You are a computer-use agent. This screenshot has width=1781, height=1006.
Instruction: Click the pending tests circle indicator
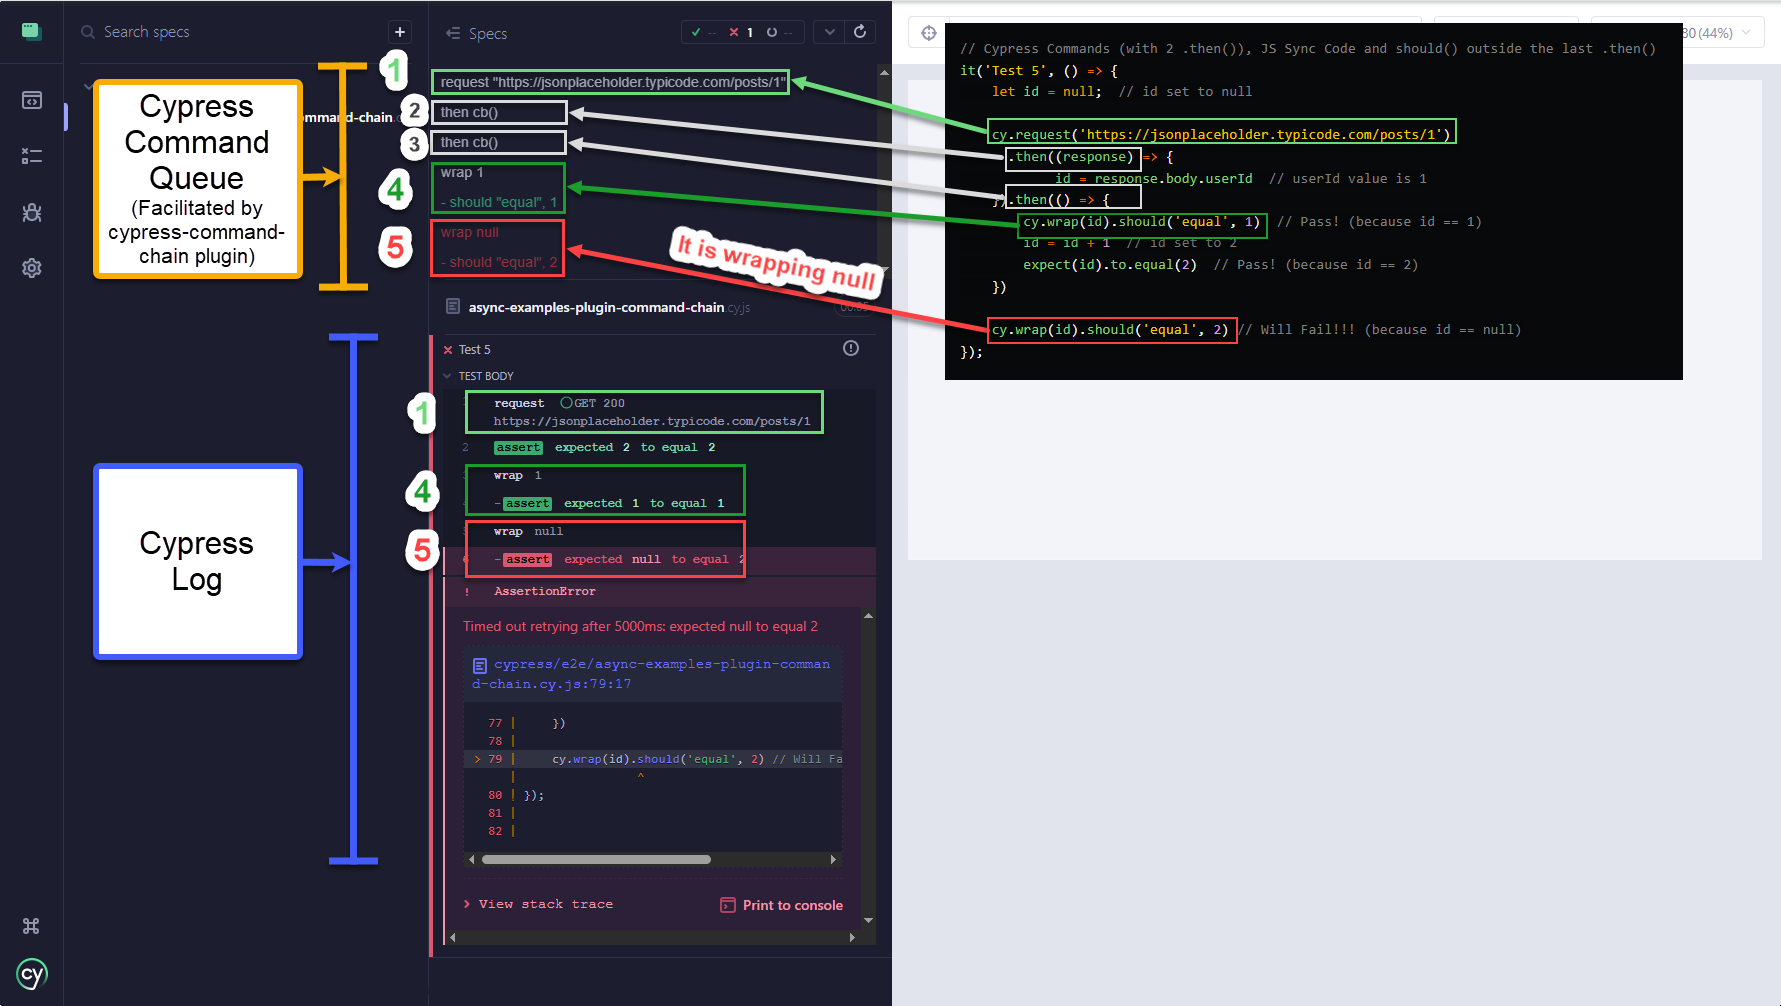point(779,32)
